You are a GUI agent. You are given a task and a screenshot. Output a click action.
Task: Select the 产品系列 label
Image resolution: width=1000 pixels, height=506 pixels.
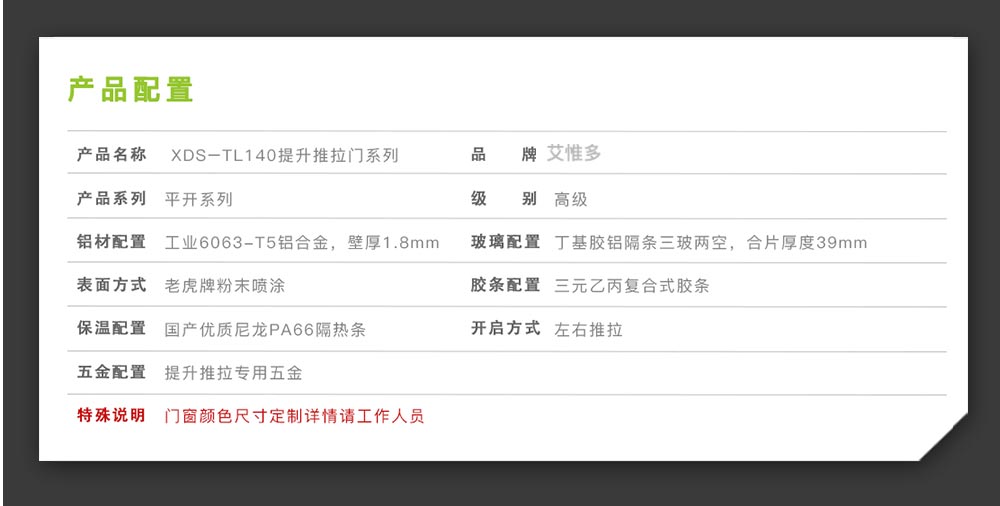111,199
